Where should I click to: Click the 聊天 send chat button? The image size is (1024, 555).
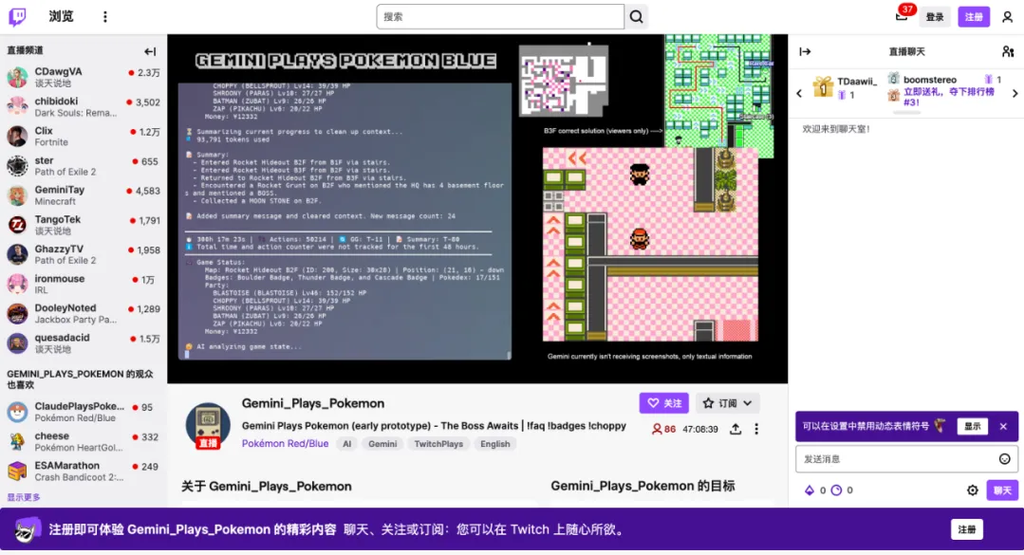[1002, 490]
